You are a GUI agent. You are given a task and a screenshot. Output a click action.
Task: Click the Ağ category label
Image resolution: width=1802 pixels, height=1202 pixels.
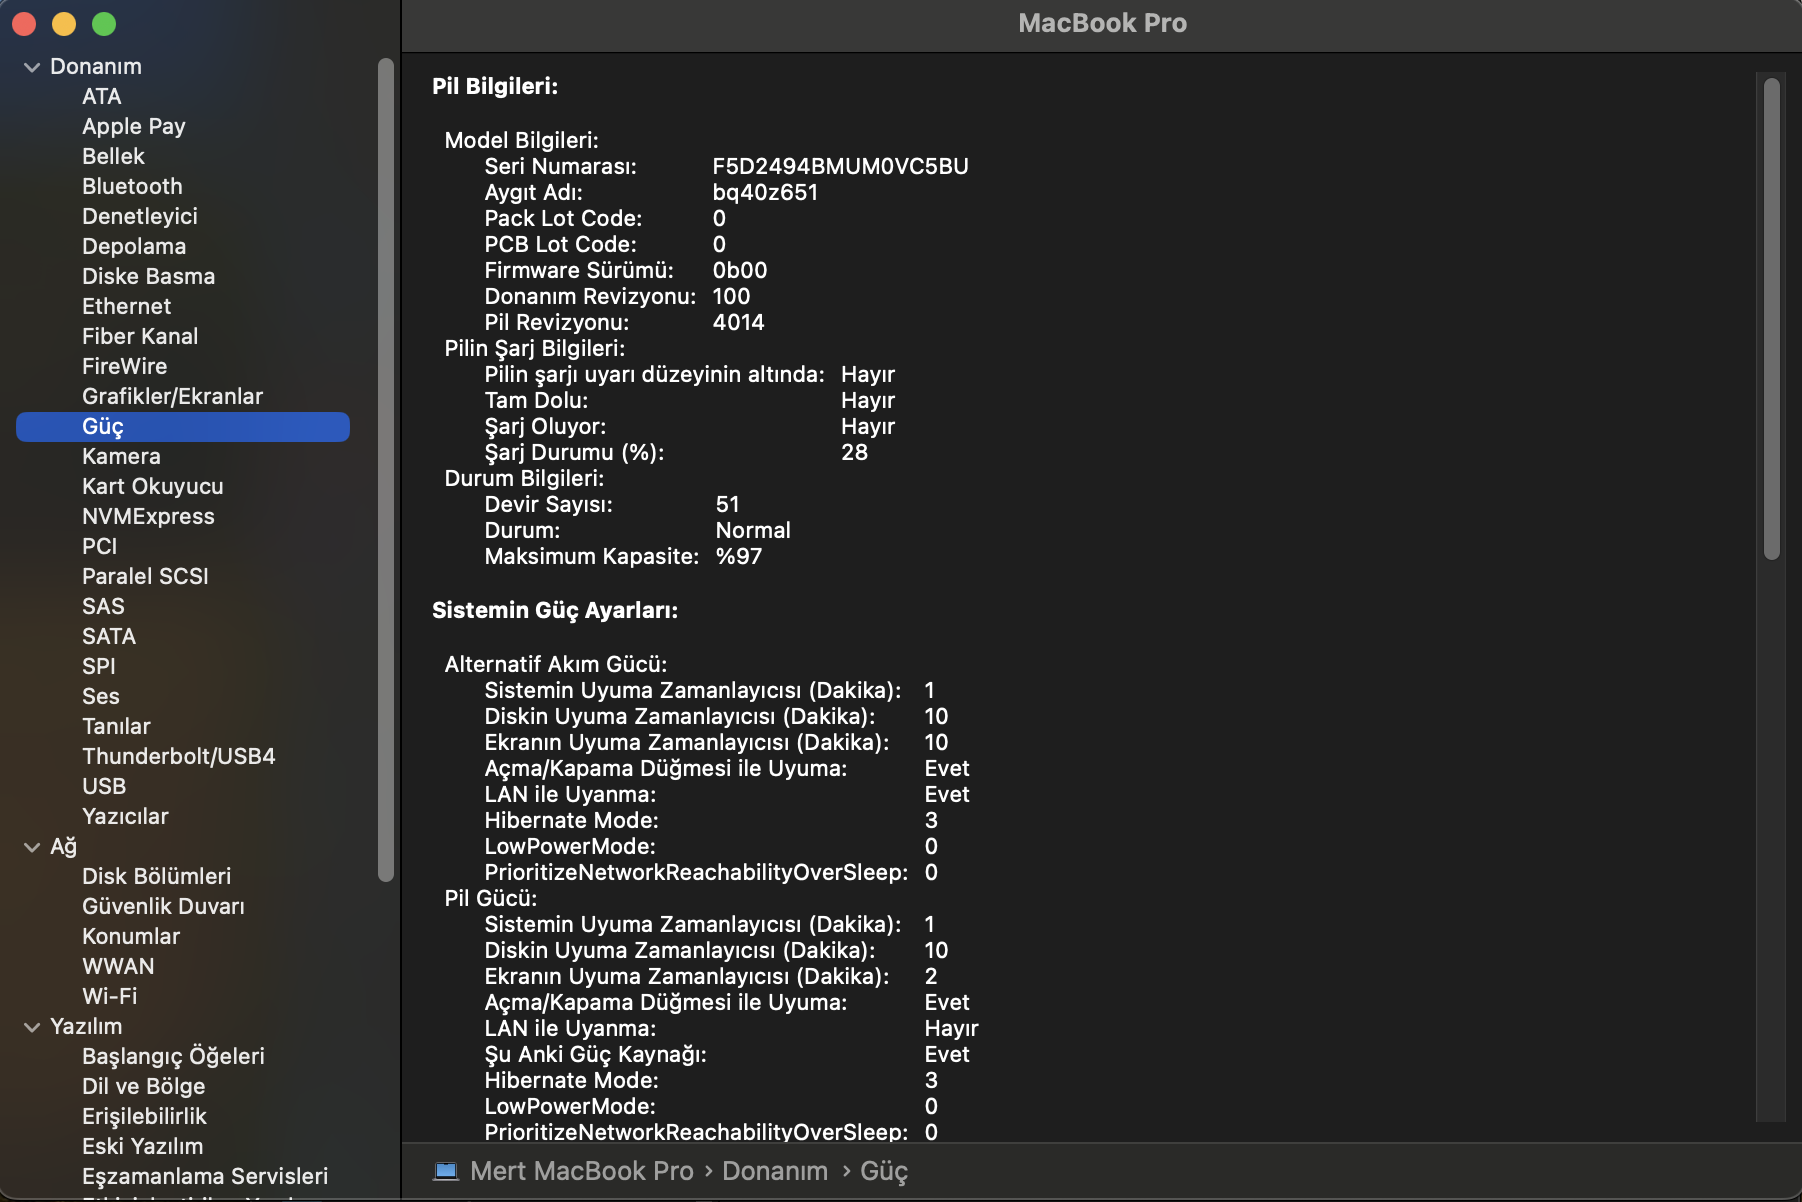(63, 846)
